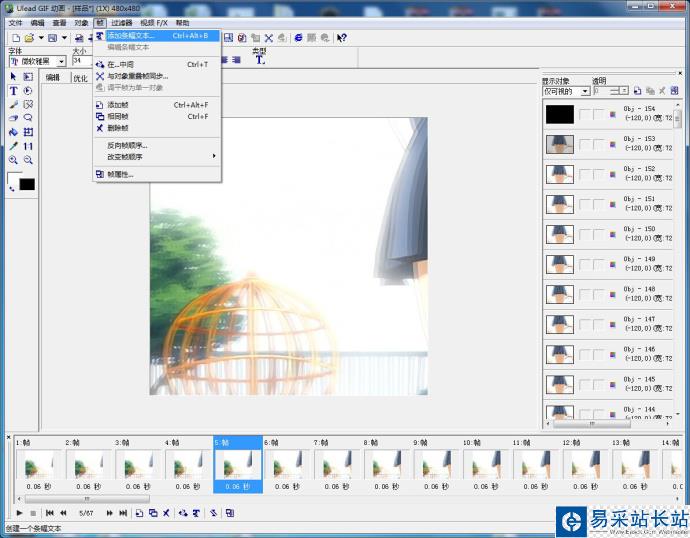Select the Eraser tool
The image size is (690, 538).
(x=13, y=118)
